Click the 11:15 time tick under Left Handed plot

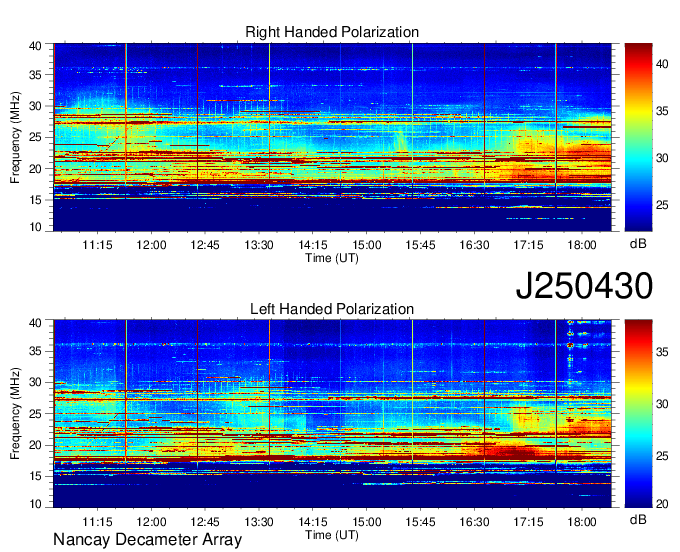click(x=98, y=522)
